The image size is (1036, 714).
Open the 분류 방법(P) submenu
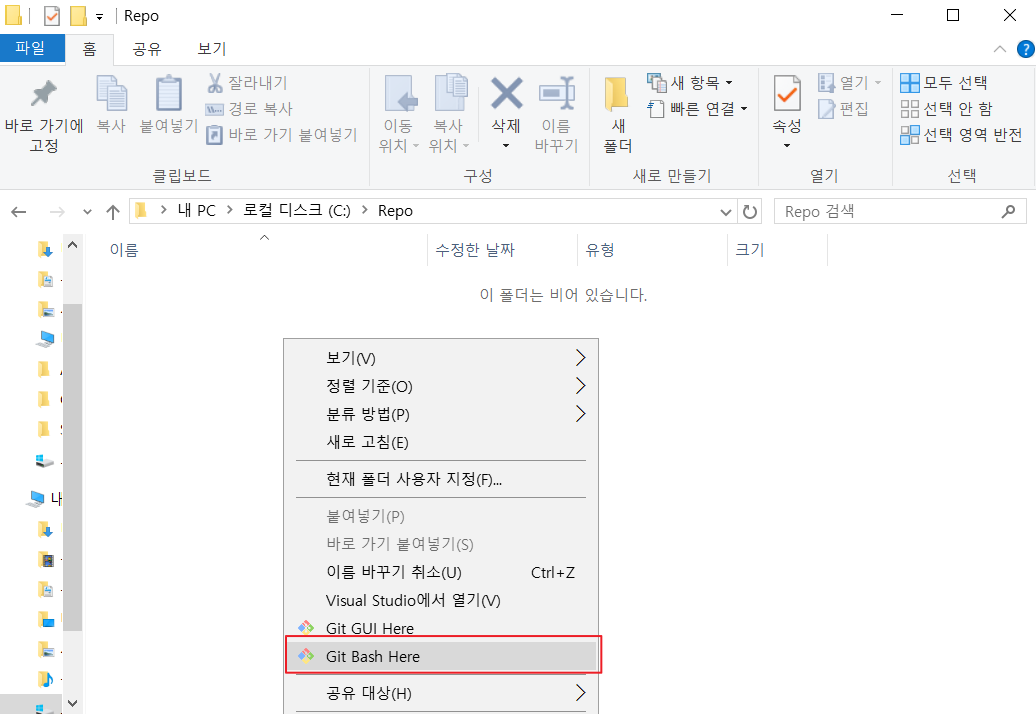point(441,414)
